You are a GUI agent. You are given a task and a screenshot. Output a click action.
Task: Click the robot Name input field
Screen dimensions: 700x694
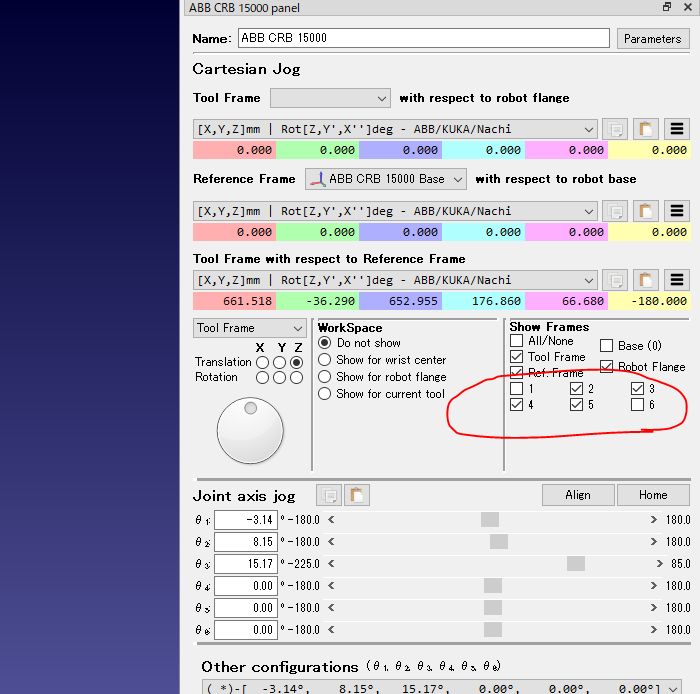(x=422, y=38)
